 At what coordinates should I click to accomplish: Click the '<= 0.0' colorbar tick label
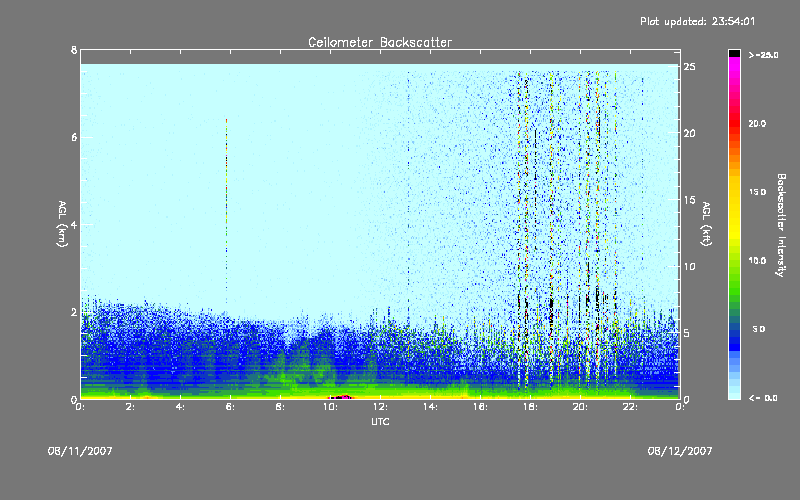(763, 398)
